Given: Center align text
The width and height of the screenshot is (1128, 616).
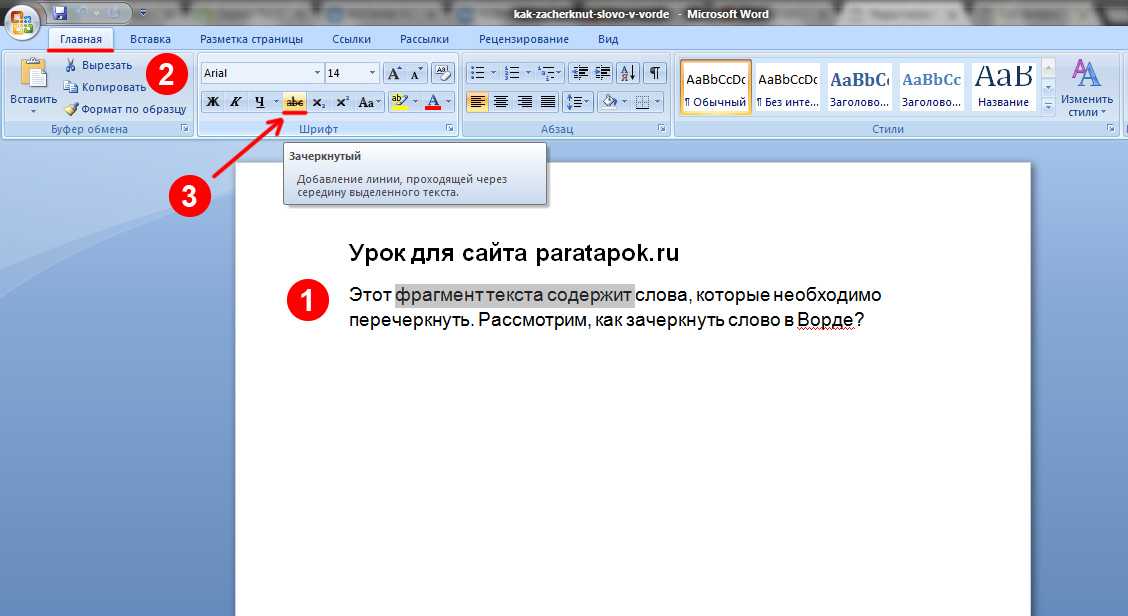Looking at the screenshot, I should click(501, 102).
